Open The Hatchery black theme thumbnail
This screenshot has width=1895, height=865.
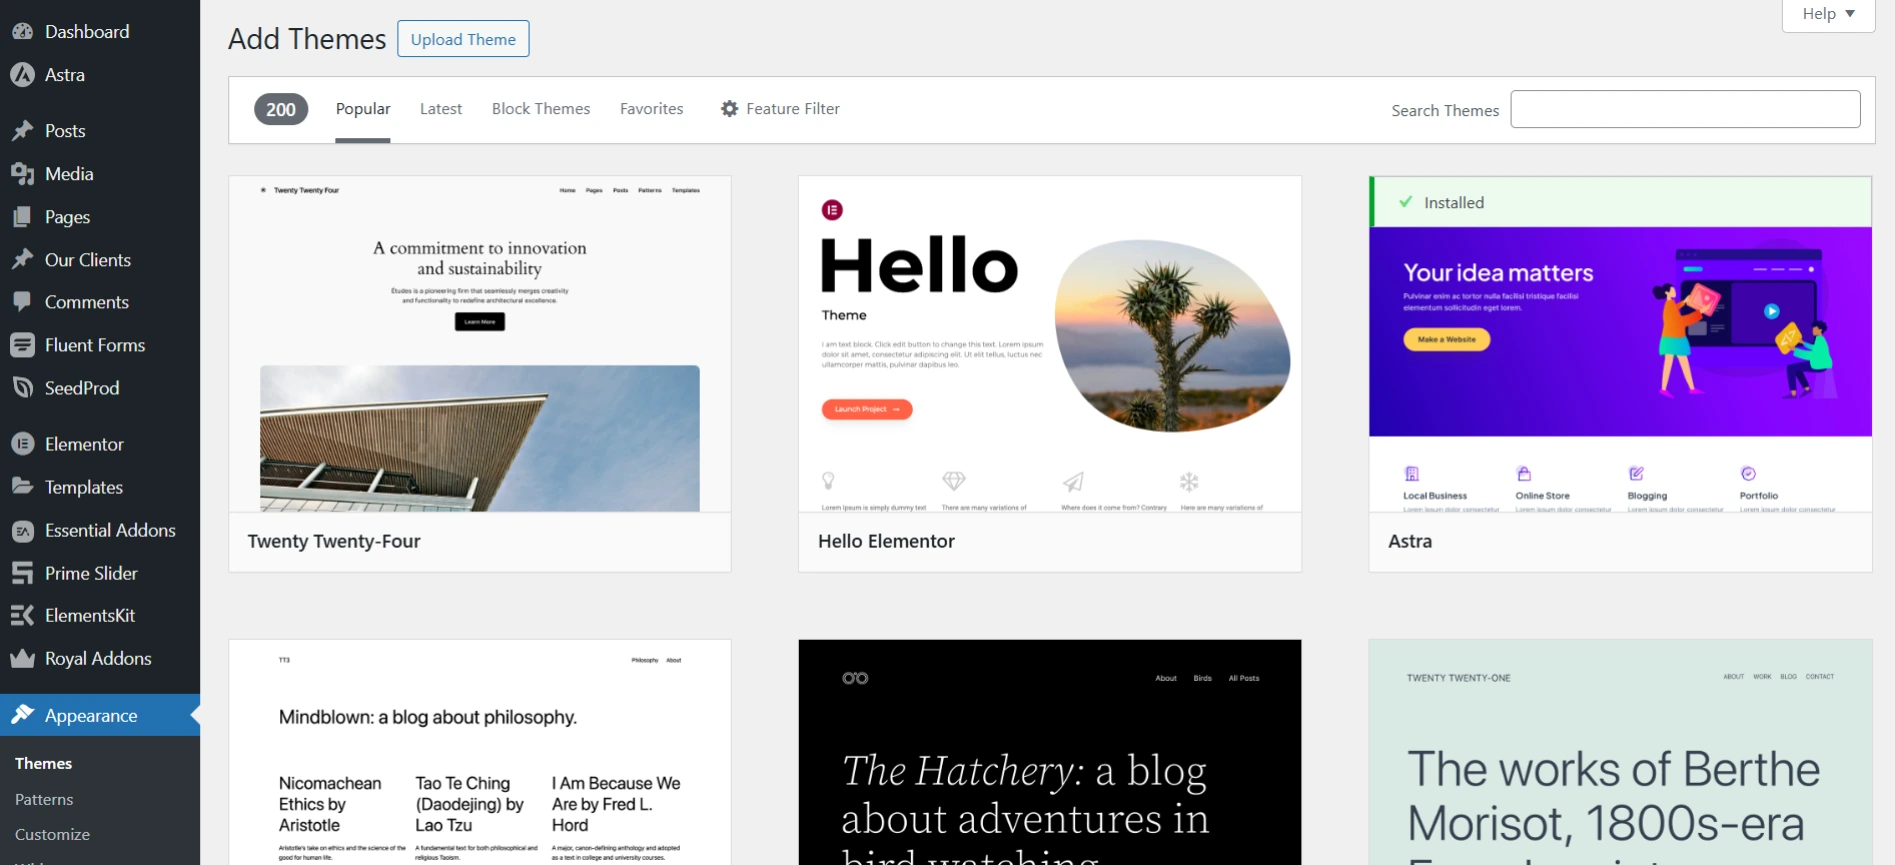click(1050, 752)
